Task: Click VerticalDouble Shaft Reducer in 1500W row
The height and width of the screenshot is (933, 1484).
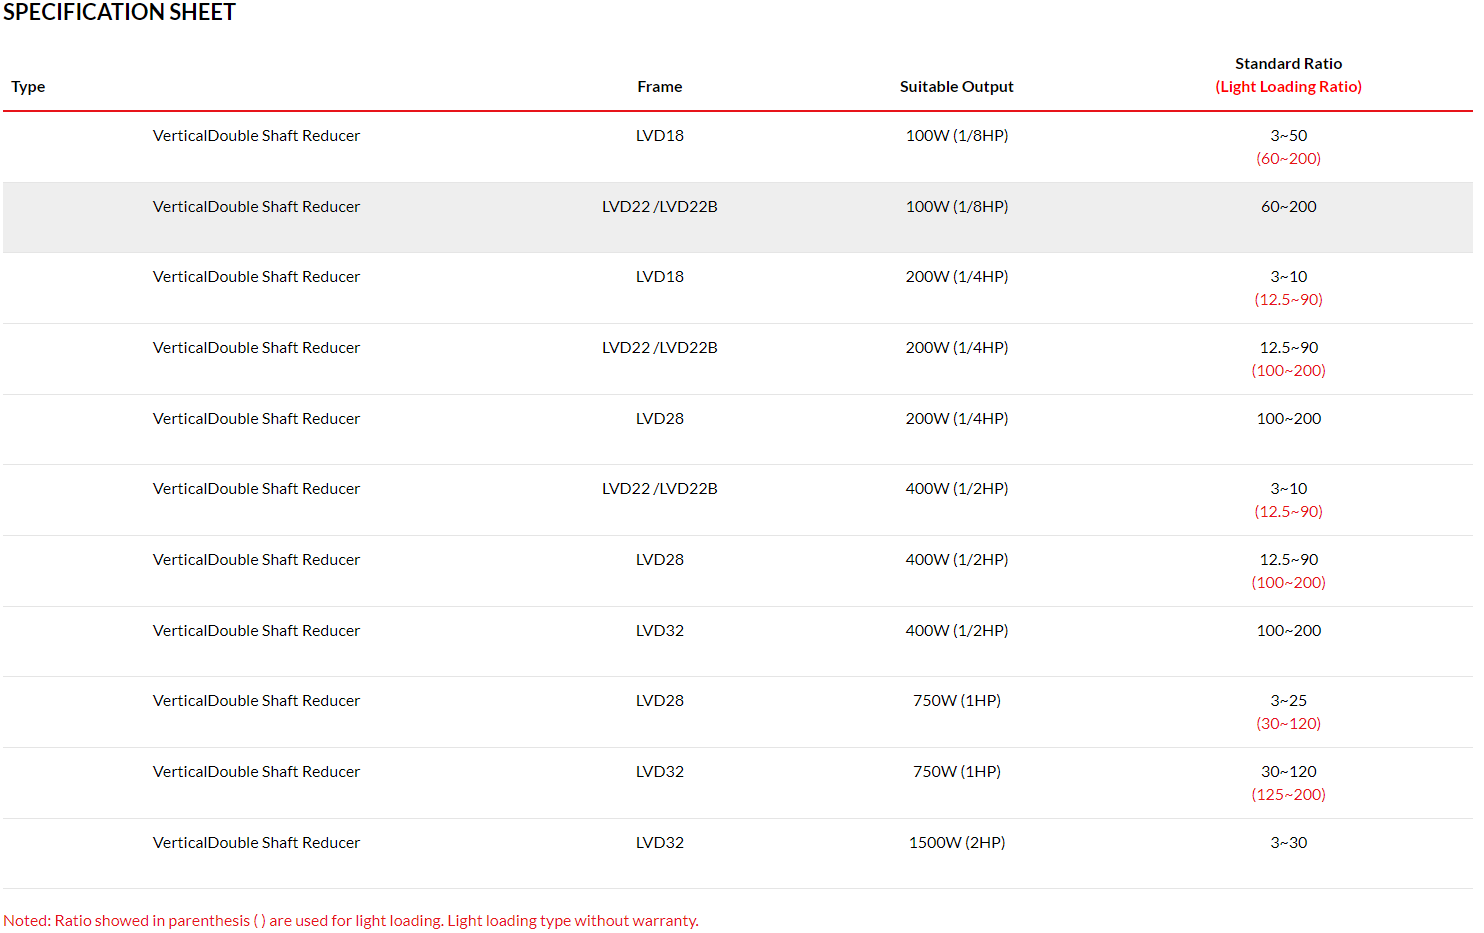Action: (256, 843)
